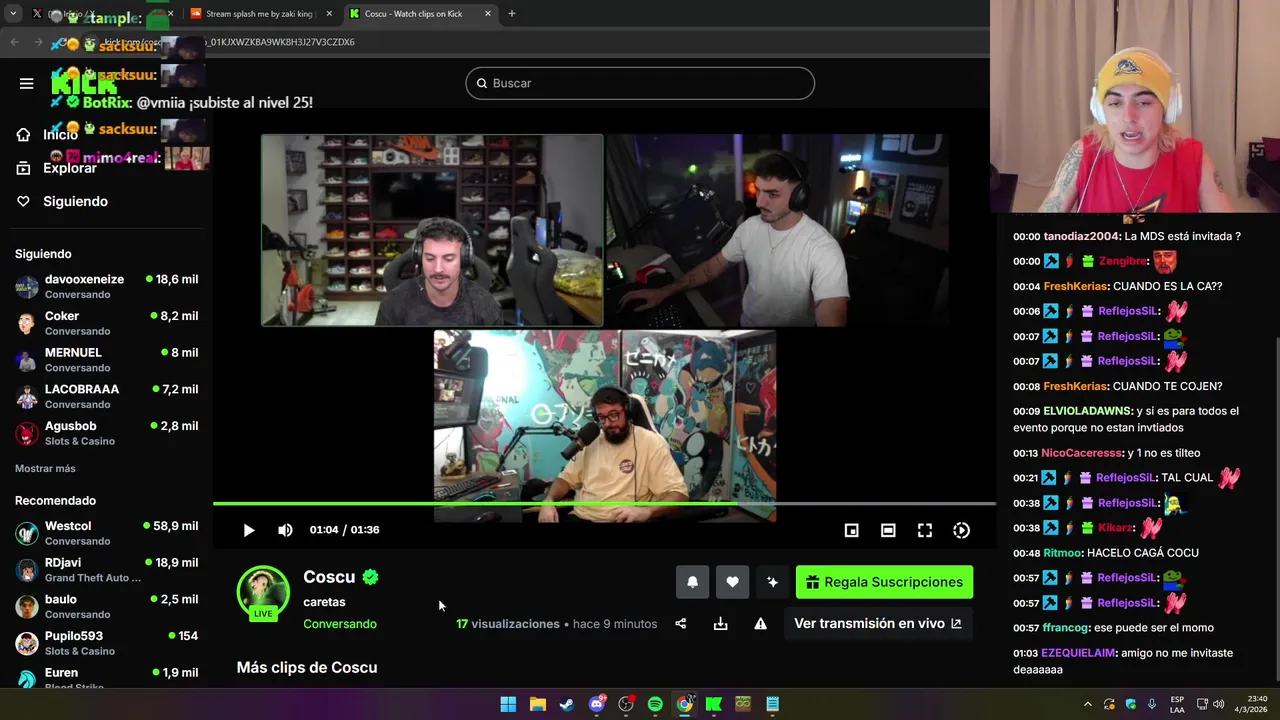Show hidden system tray icons chevron

1088,704
